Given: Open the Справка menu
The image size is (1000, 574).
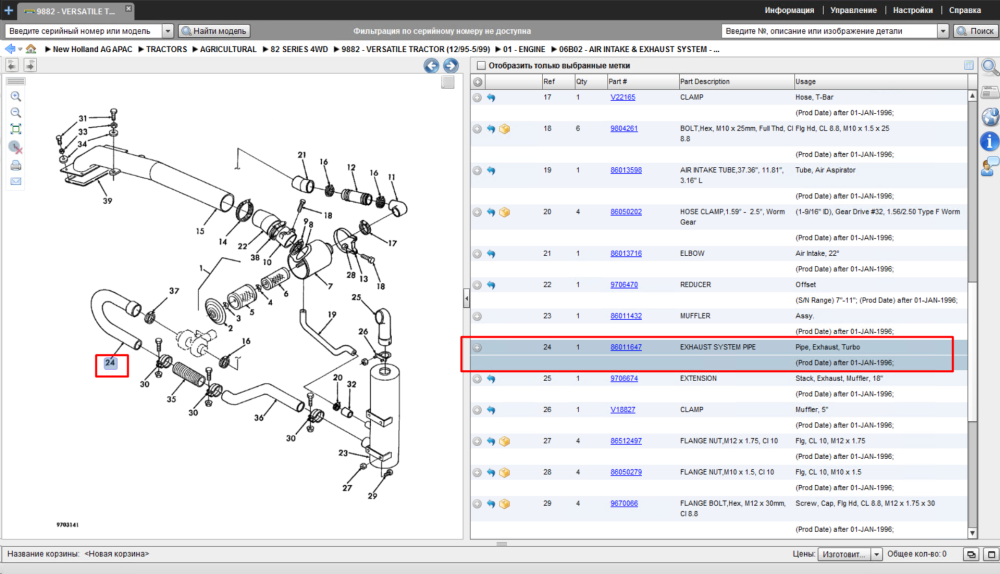Looking at the screenshot, I should tap(964, 10).
